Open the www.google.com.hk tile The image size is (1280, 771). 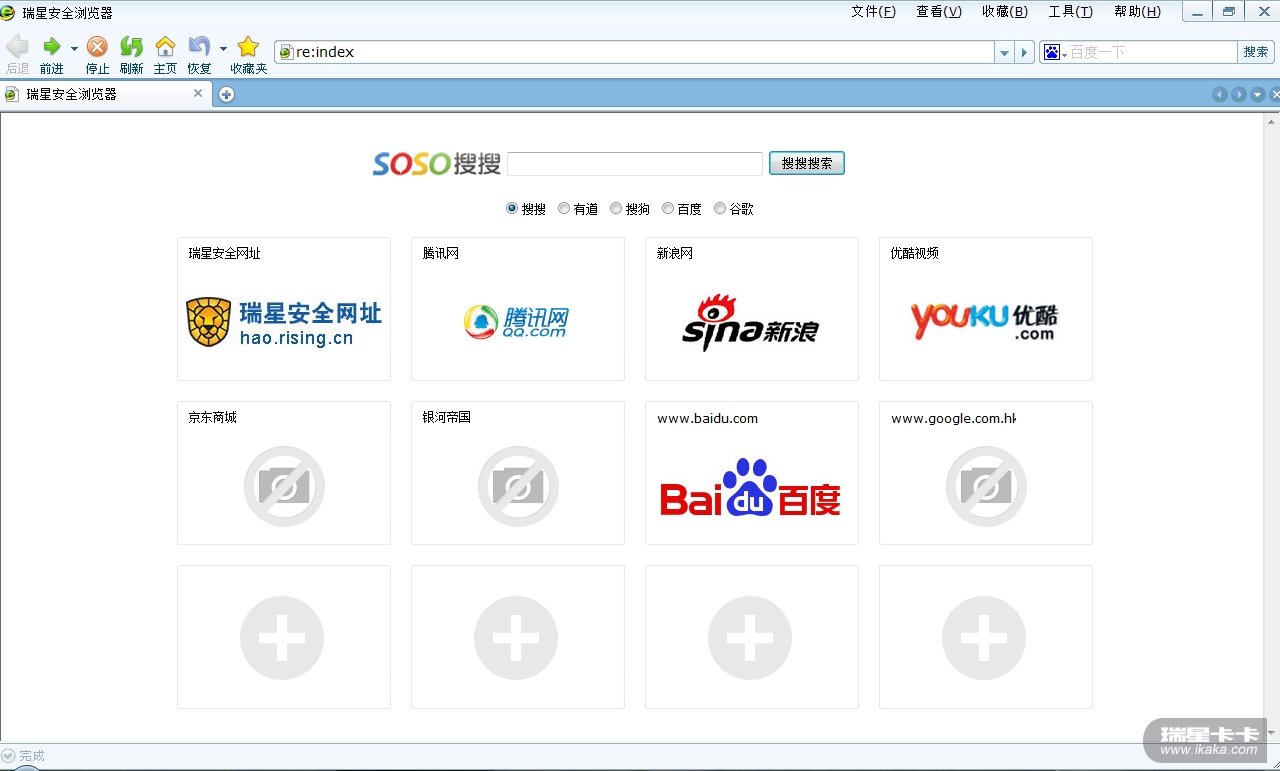(986, 473)
